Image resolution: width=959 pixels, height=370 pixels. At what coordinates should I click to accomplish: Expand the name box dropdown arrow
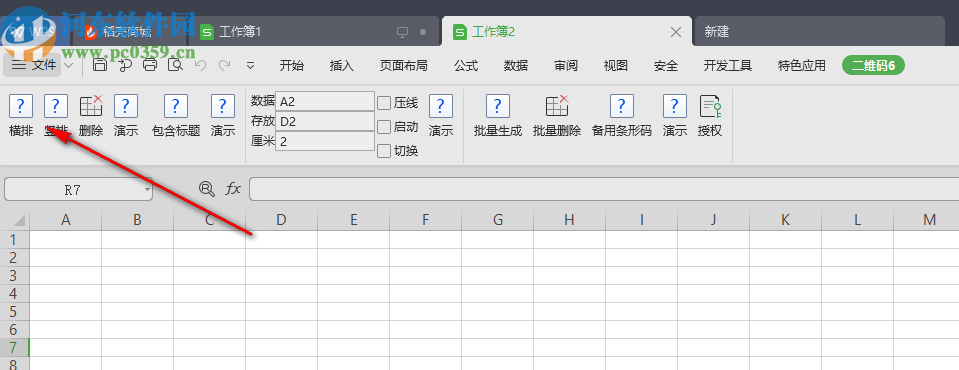pyautogui.click(x=147, y=190)
